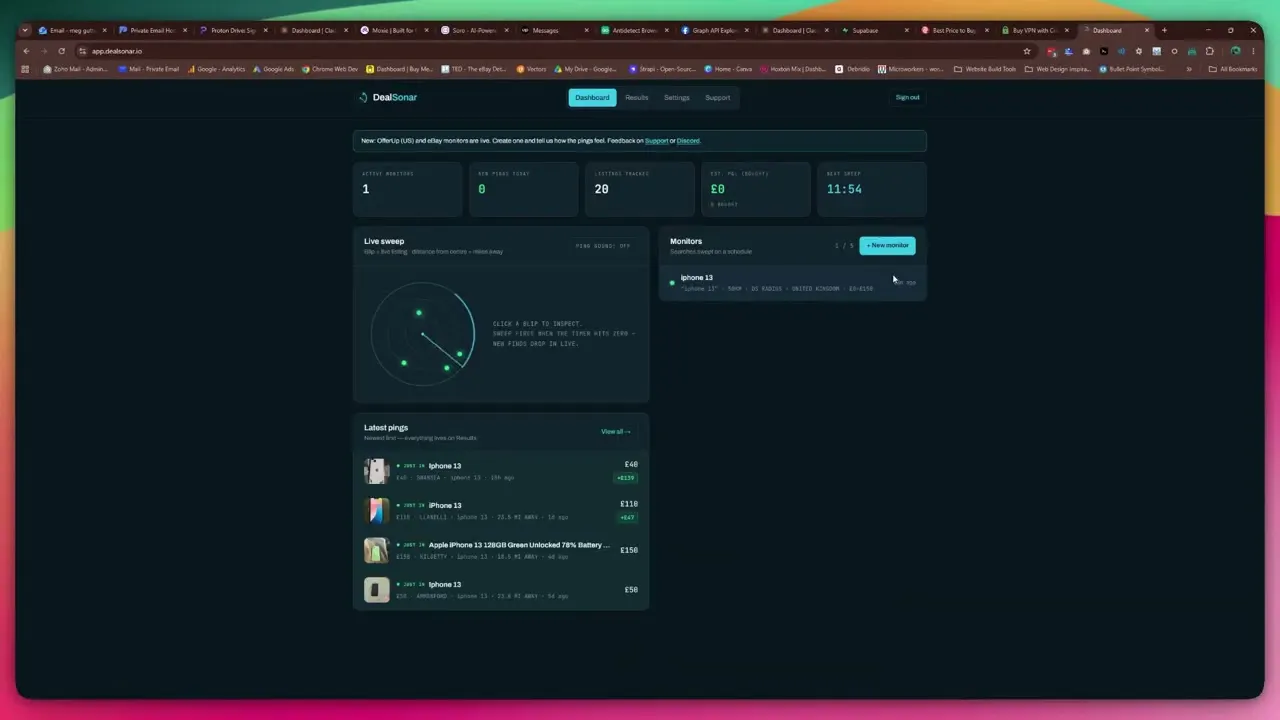Switch to the Email browser tab

click(73, 30)
